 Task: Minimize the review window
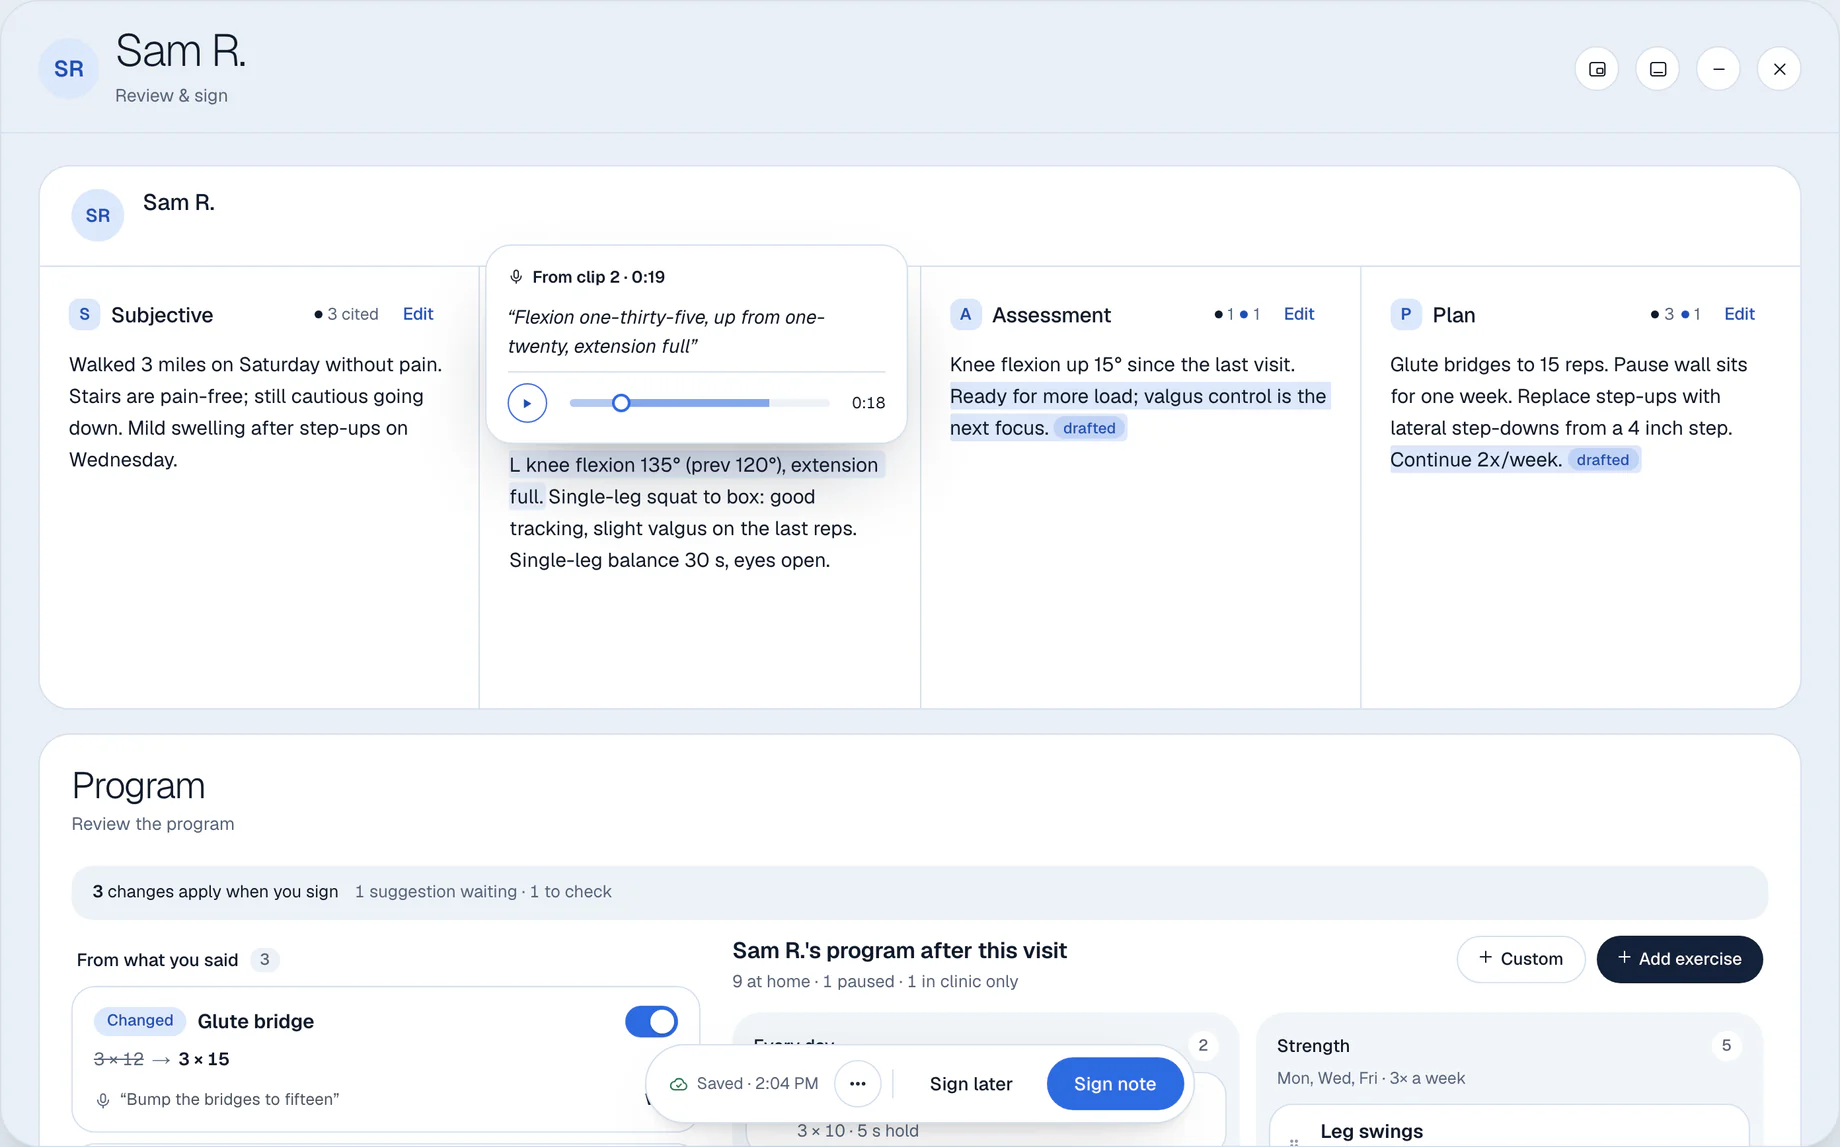pos(1719,69)
